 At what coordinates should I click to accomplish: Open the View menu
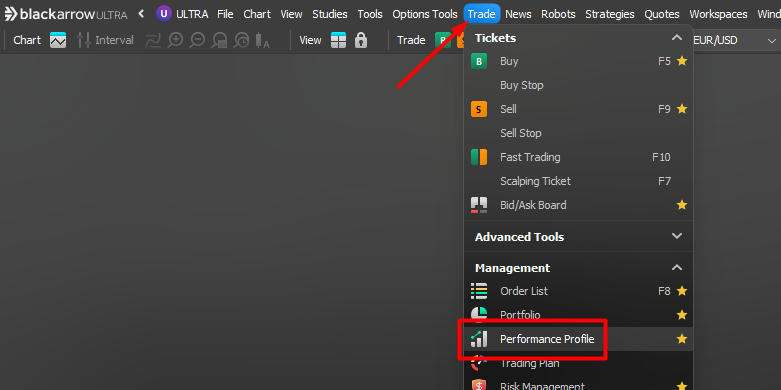coord(291,14)
